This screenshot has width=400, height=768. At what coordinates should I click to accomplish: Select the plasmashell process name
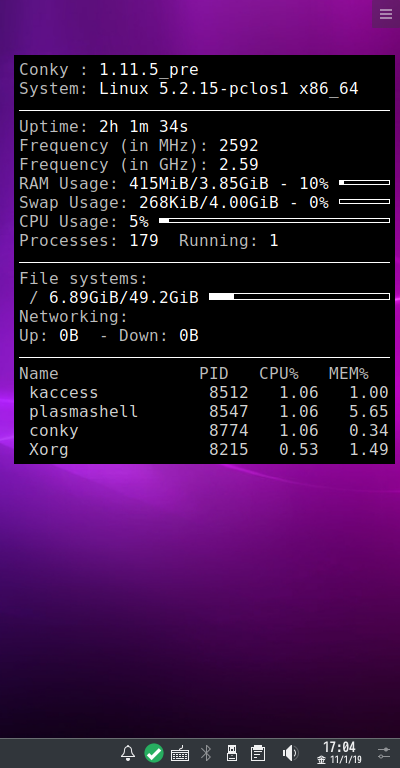(x=84, y=412)
